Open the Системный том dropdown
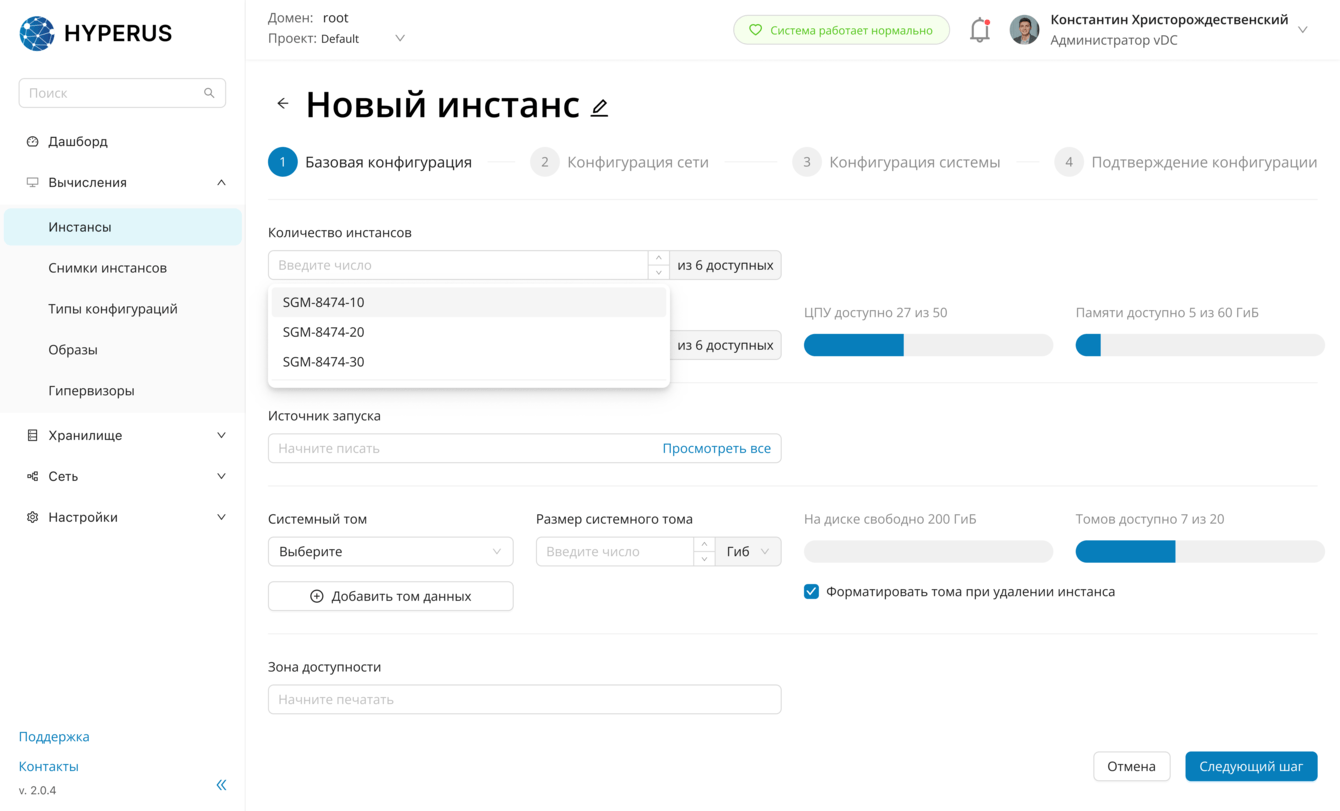Viewport: 1340px width, 811px height. (x=390, y=552)
